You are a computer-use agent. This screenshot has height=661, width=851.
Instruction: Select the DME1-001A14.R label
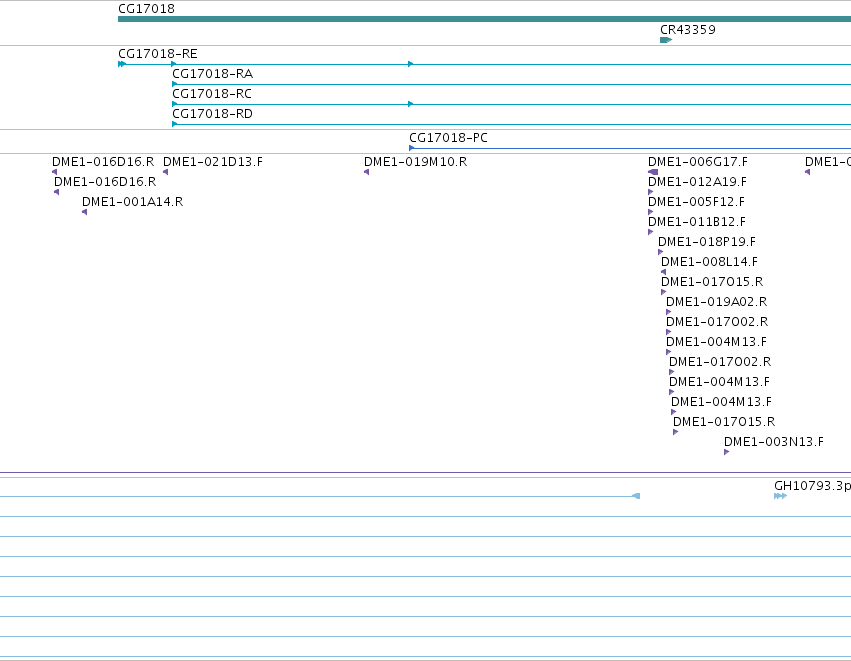tap(132, 202)
